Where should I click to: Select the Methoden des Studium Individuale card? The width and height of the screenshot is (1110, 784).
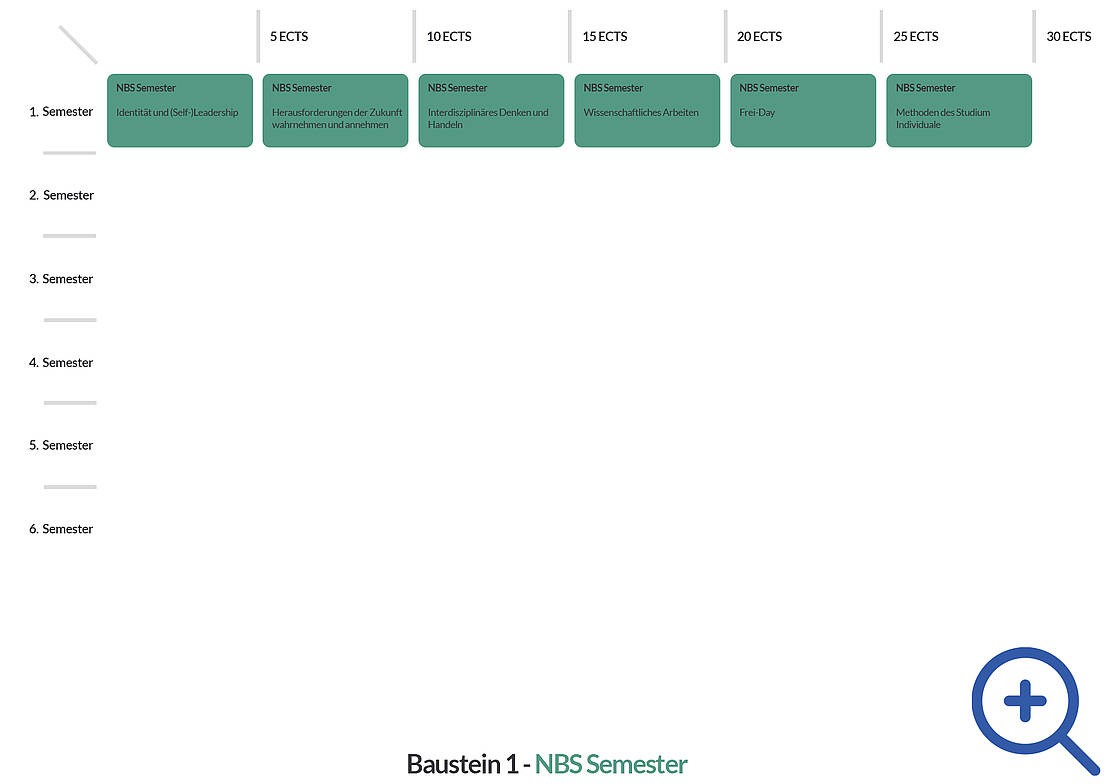[x=959, y=111]
